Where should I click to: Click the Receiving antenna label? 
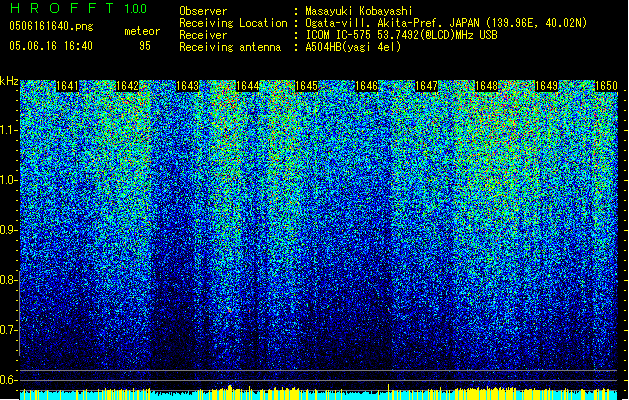coord(230,47)
